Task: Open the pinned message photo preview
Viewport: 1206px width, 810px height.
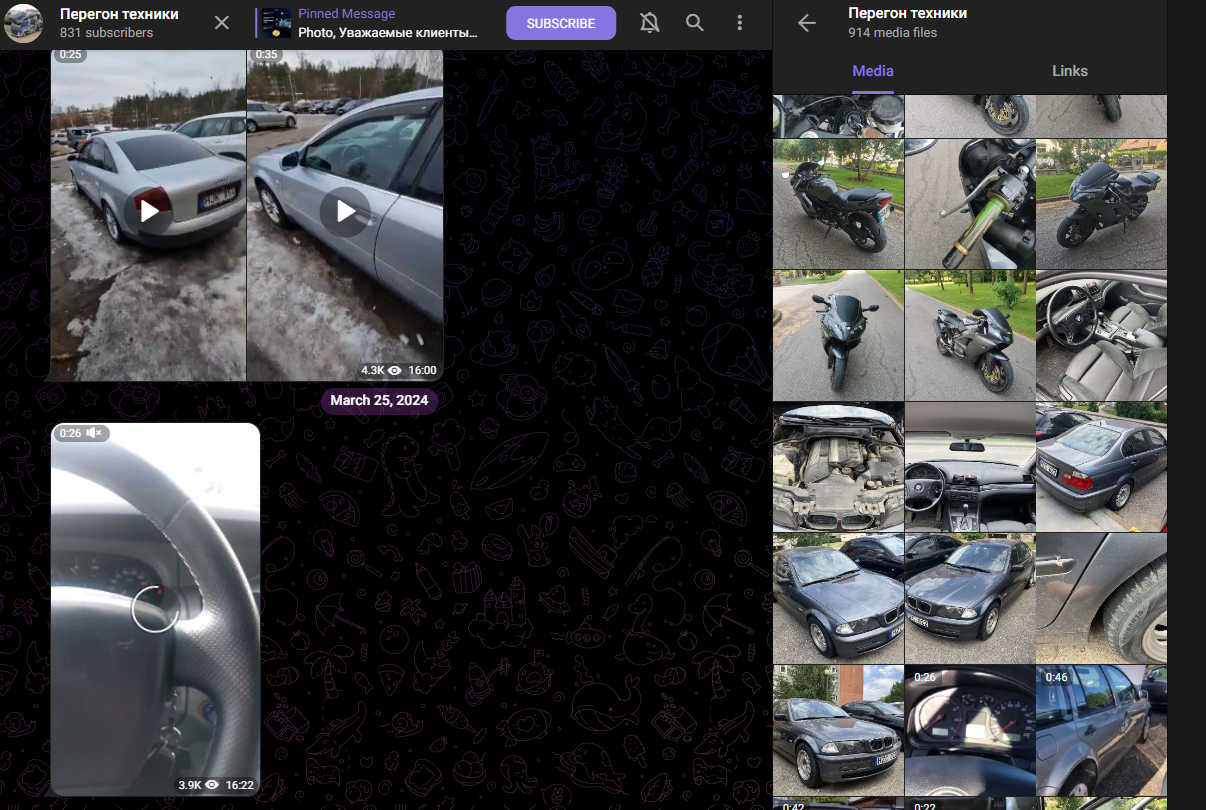Action: (276, 23)
